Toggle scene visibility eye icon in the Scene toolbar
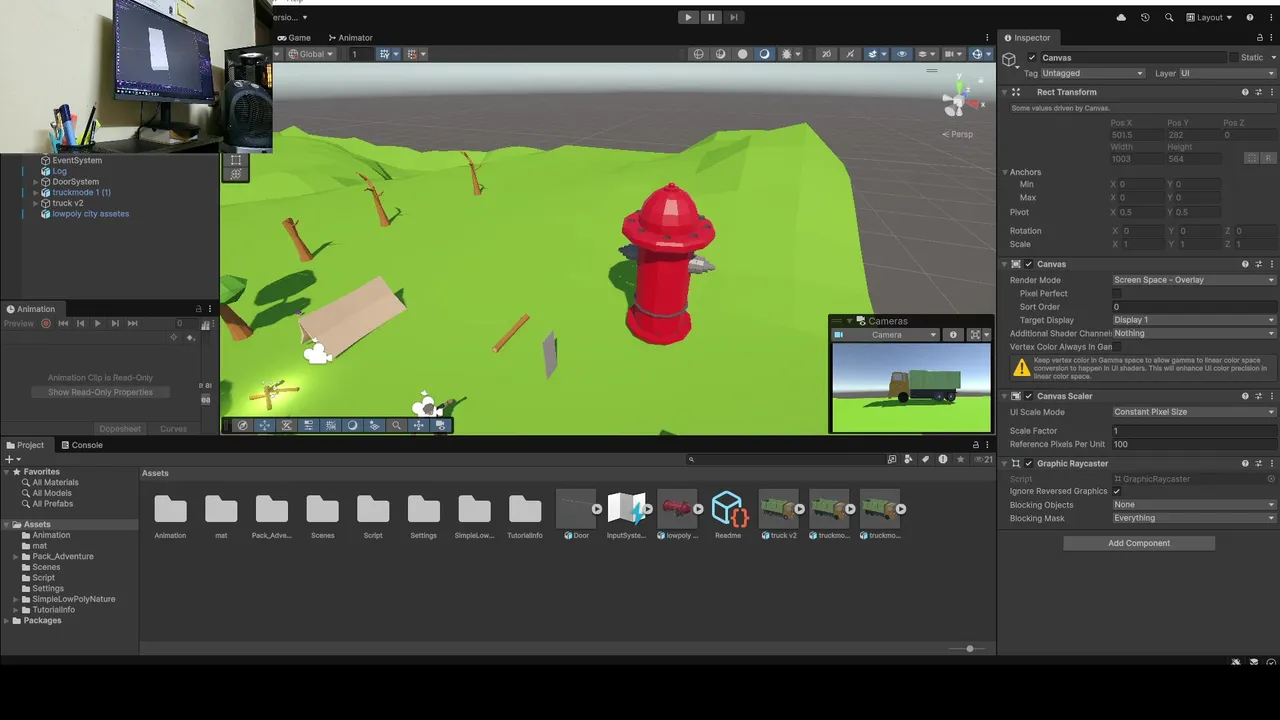Viewport: 1280px width, 720px height. tap(902, 54)
